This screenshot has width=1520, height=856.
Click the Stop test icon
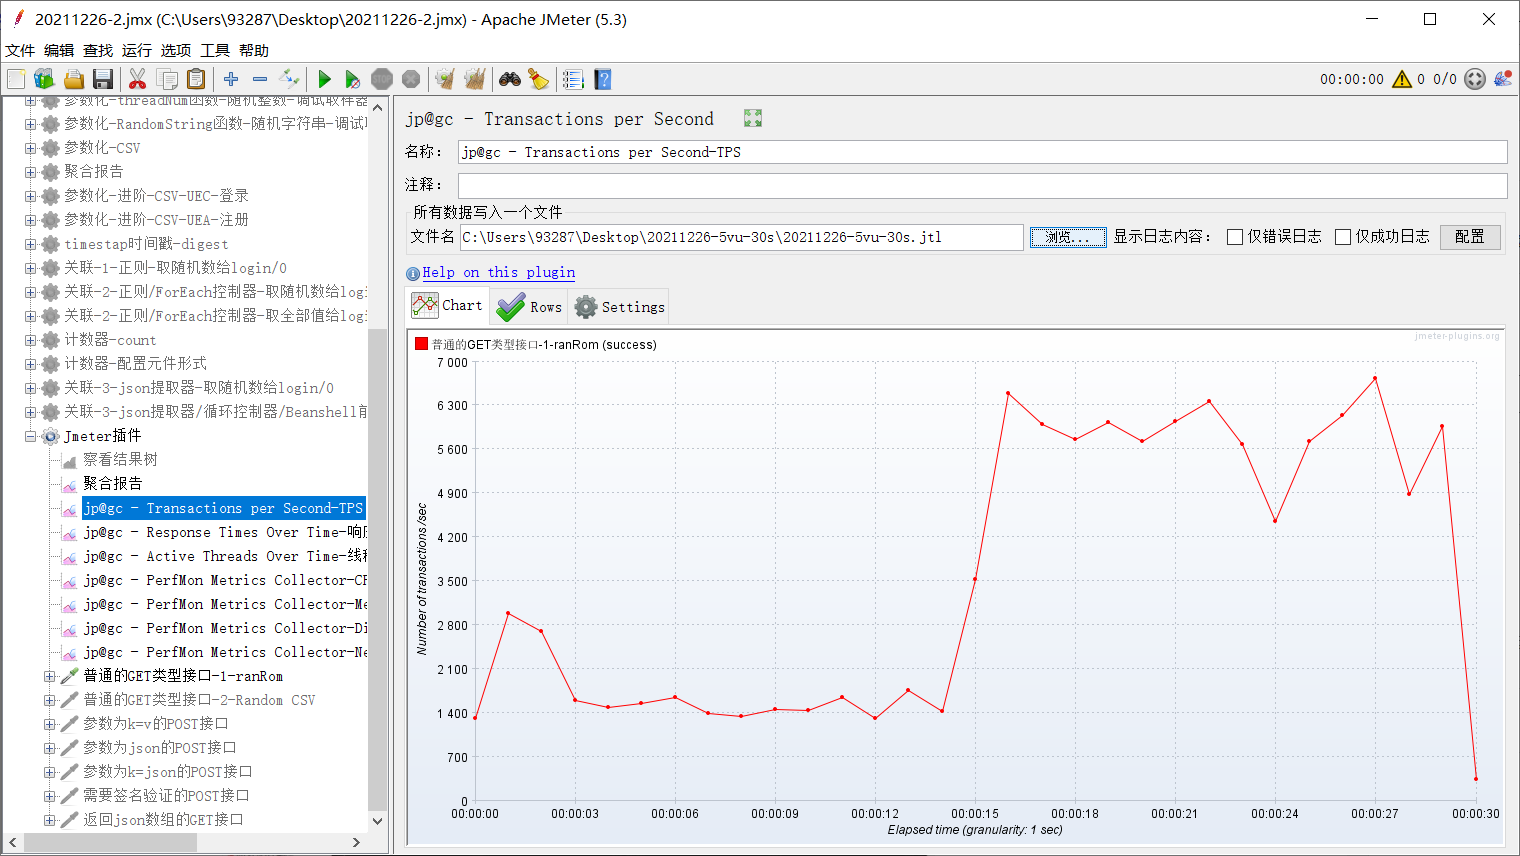tap(382, 79)
